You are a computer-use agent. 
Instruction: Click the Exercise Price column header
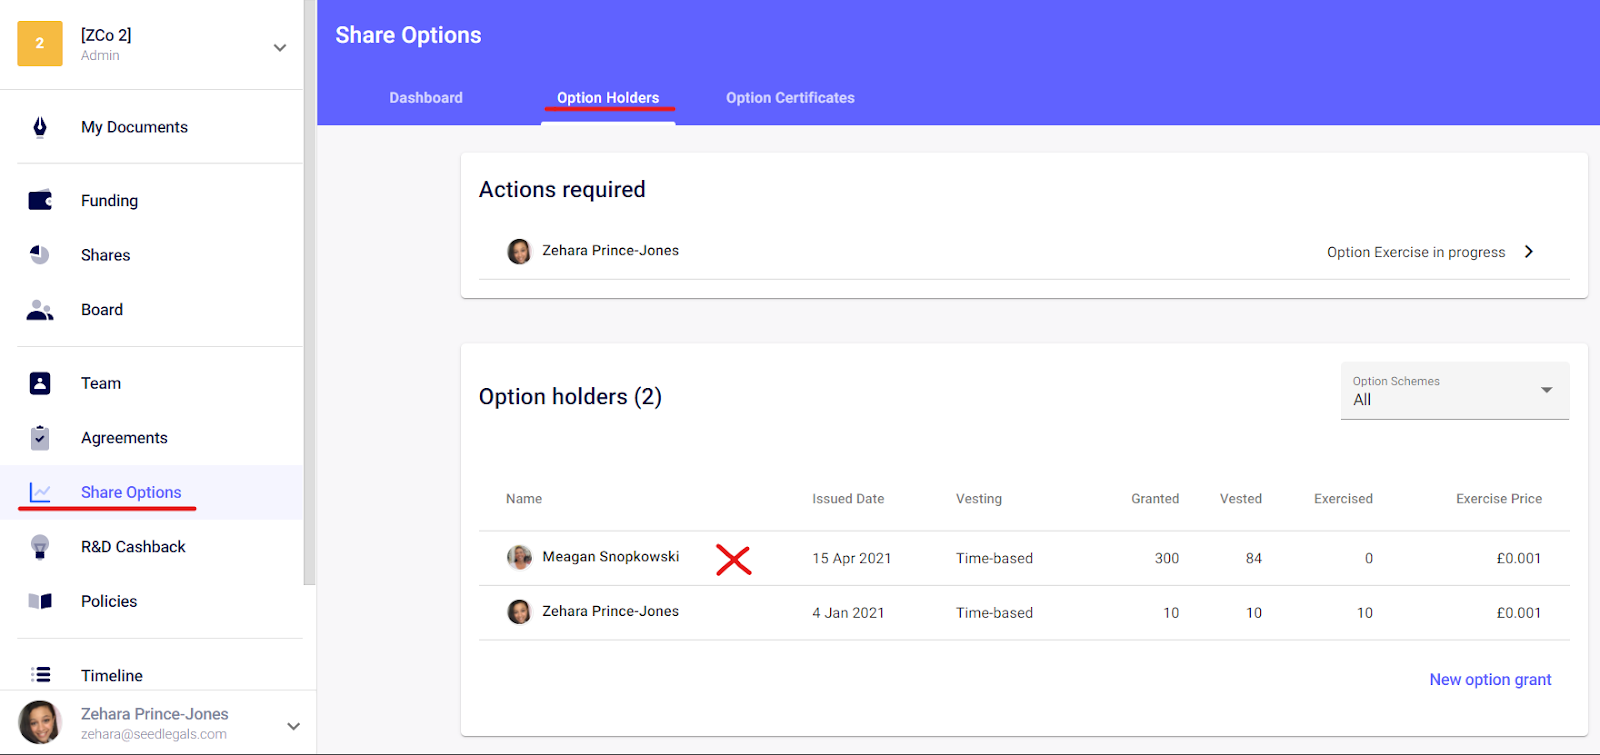pos(1499,499)
